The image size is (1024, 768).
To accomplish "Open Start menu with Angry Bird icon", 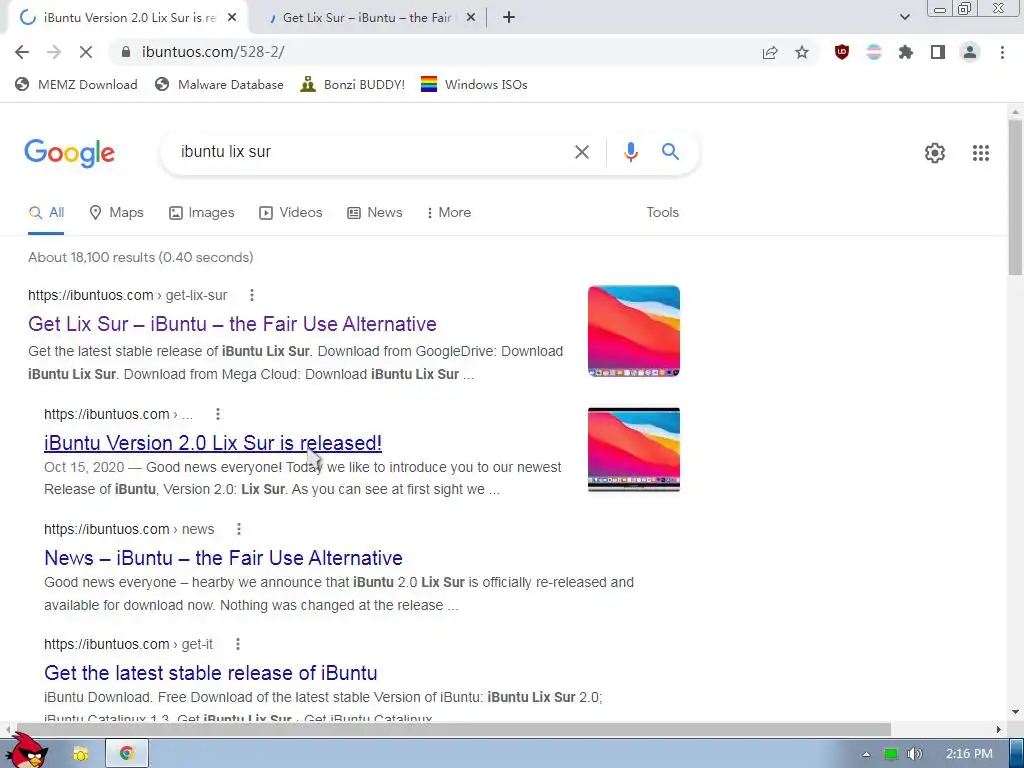I will pos(26,751).
